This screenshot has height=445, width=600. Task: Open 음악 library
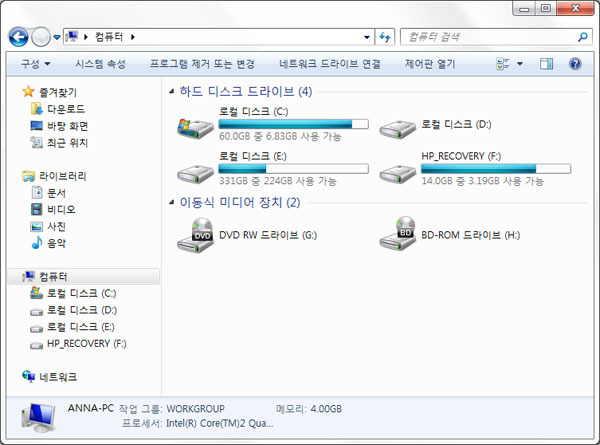coord(56,243)
